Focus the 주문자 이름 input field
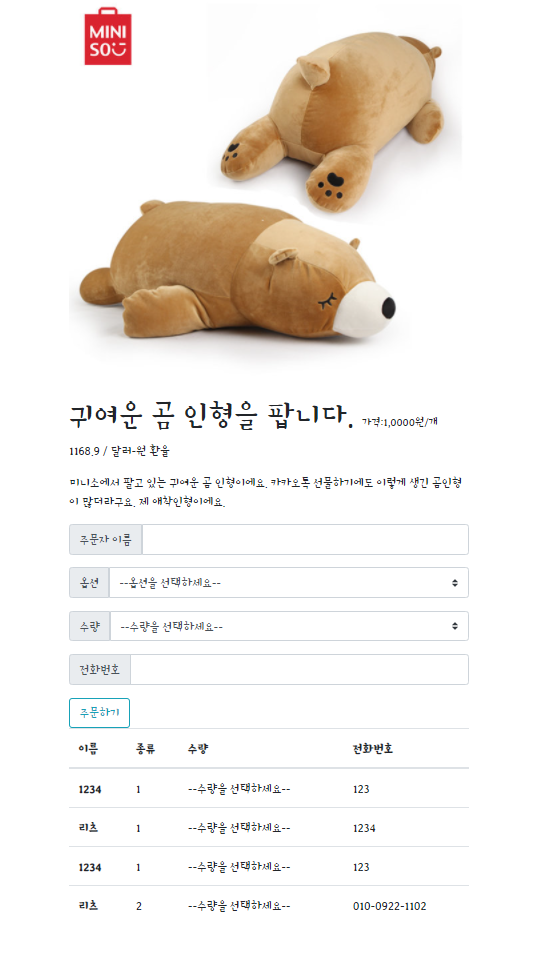534x954 pixels. point(305,540)
